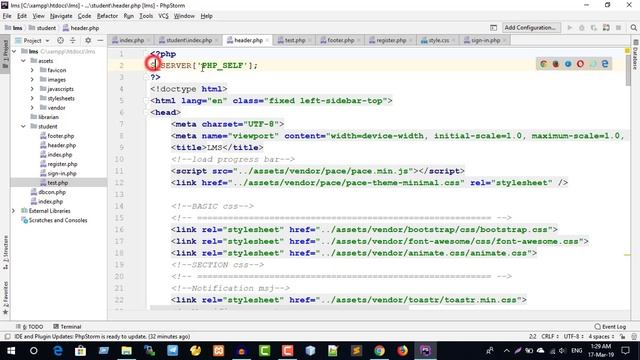Viewport: 640px width, 360px height.
Task: Click the 2:2 cursor position indicator
Action: click(x=533, y=337)
